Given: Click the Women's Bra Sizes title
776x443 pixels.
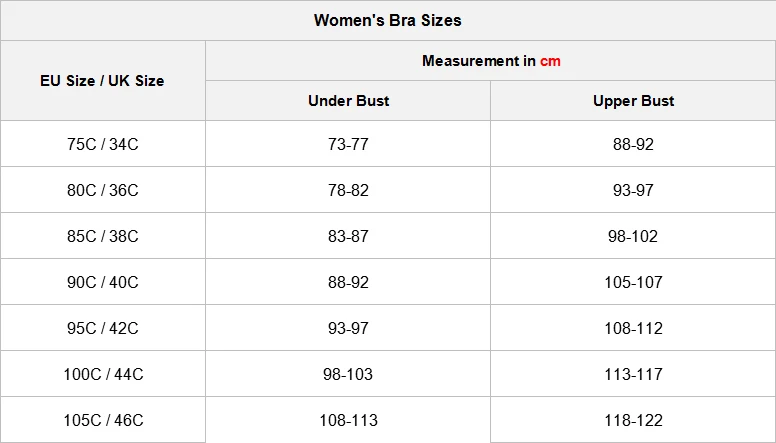Looking at the screenshot, I should 388,20.
